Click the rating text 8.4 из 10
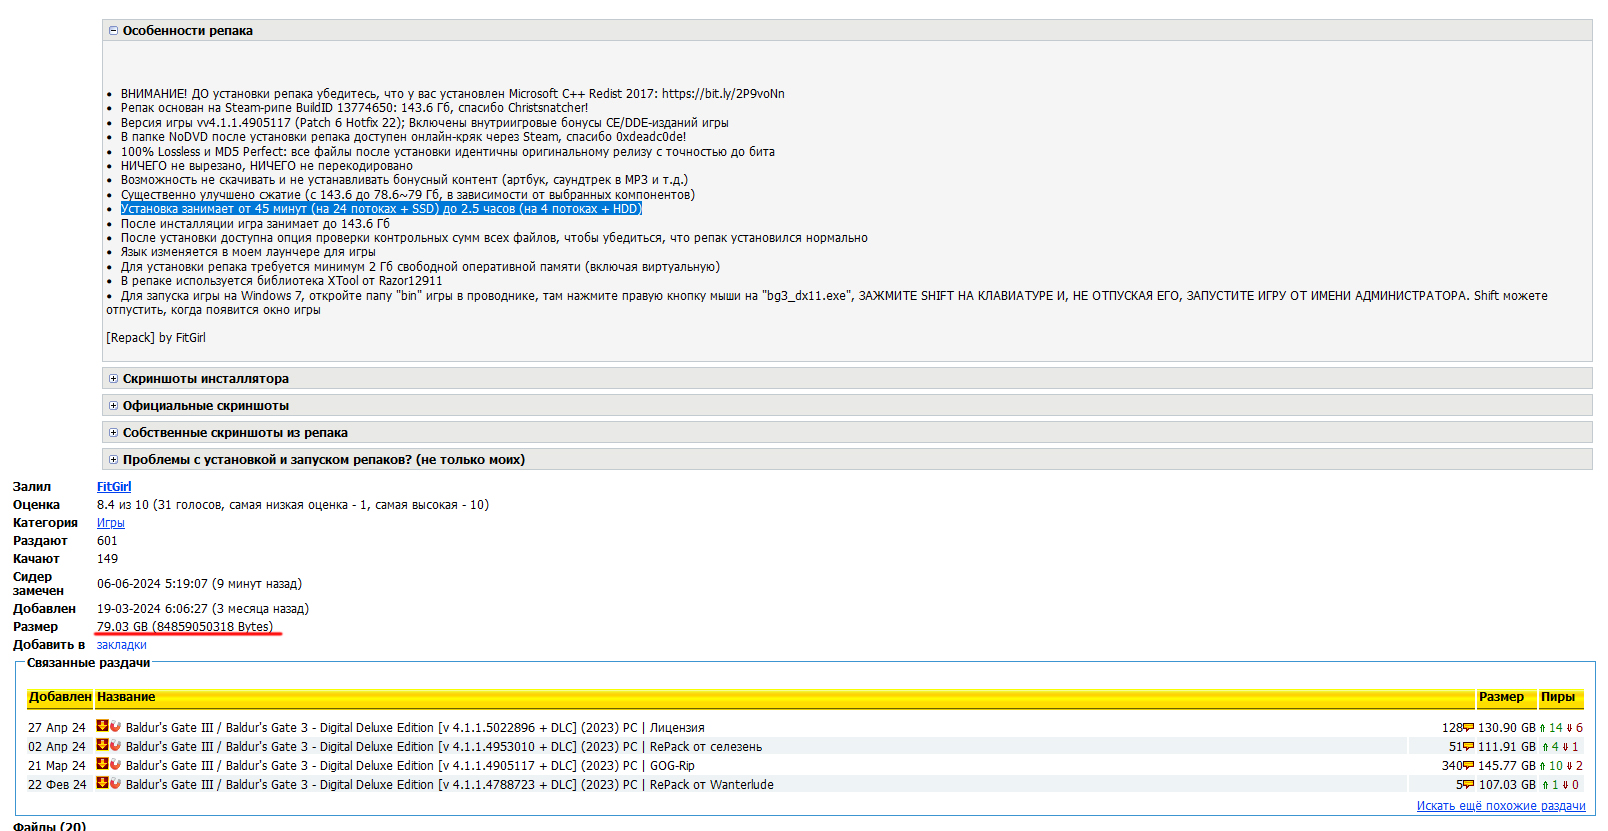This screenshot has height=831, width=1608. pyautogui.click(x=123, y=505)
